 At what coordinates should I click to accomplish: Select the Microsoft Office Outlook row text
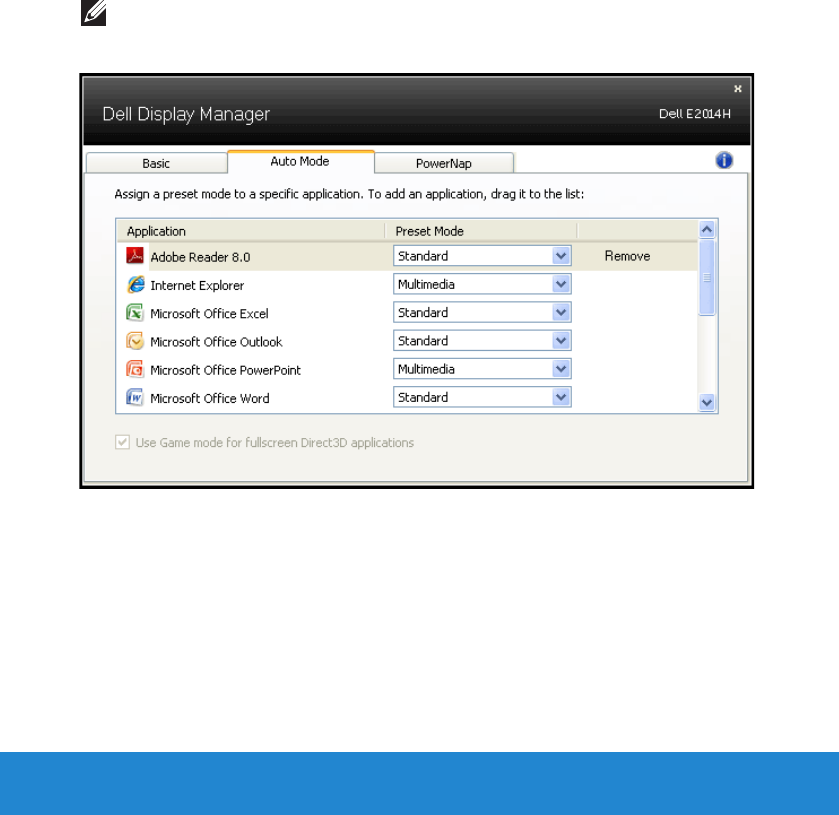pos(216,342)
